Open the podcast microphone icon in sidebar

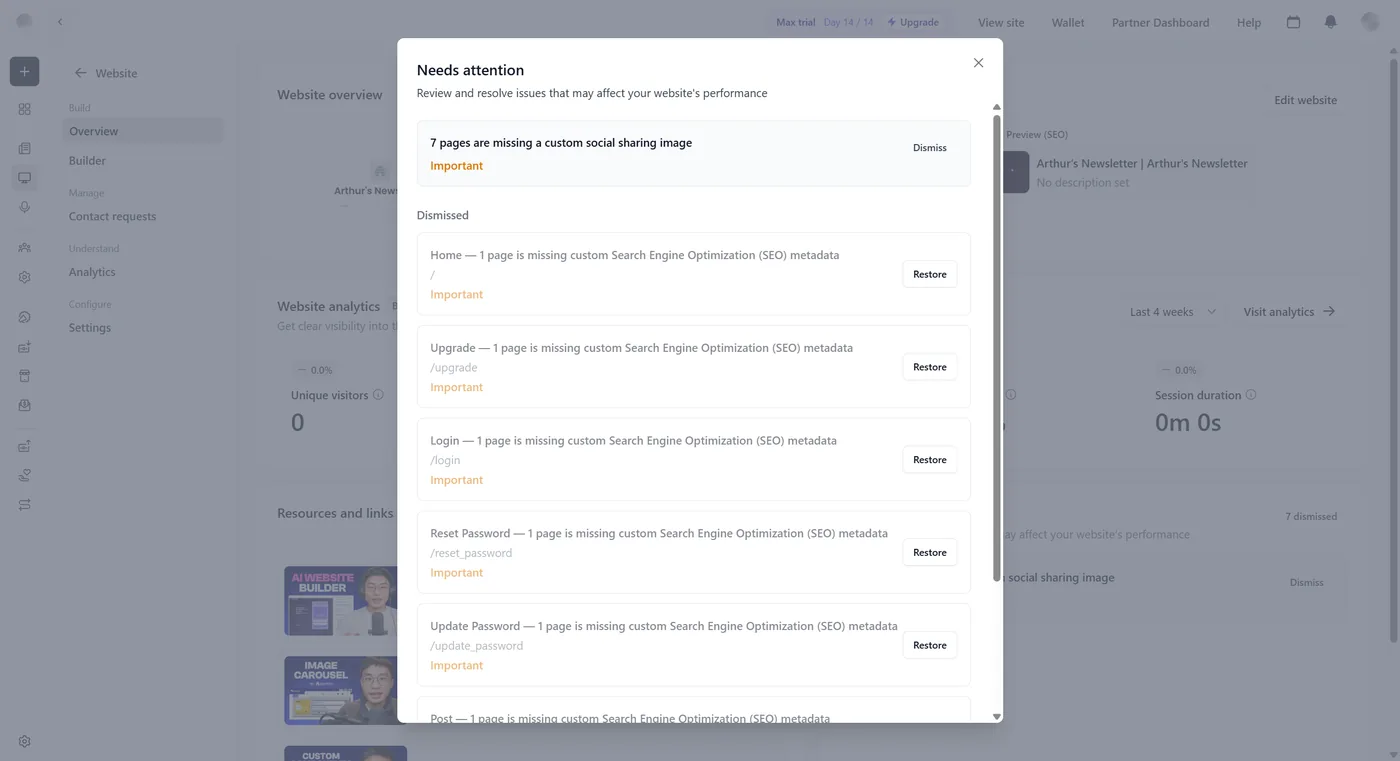25,207
